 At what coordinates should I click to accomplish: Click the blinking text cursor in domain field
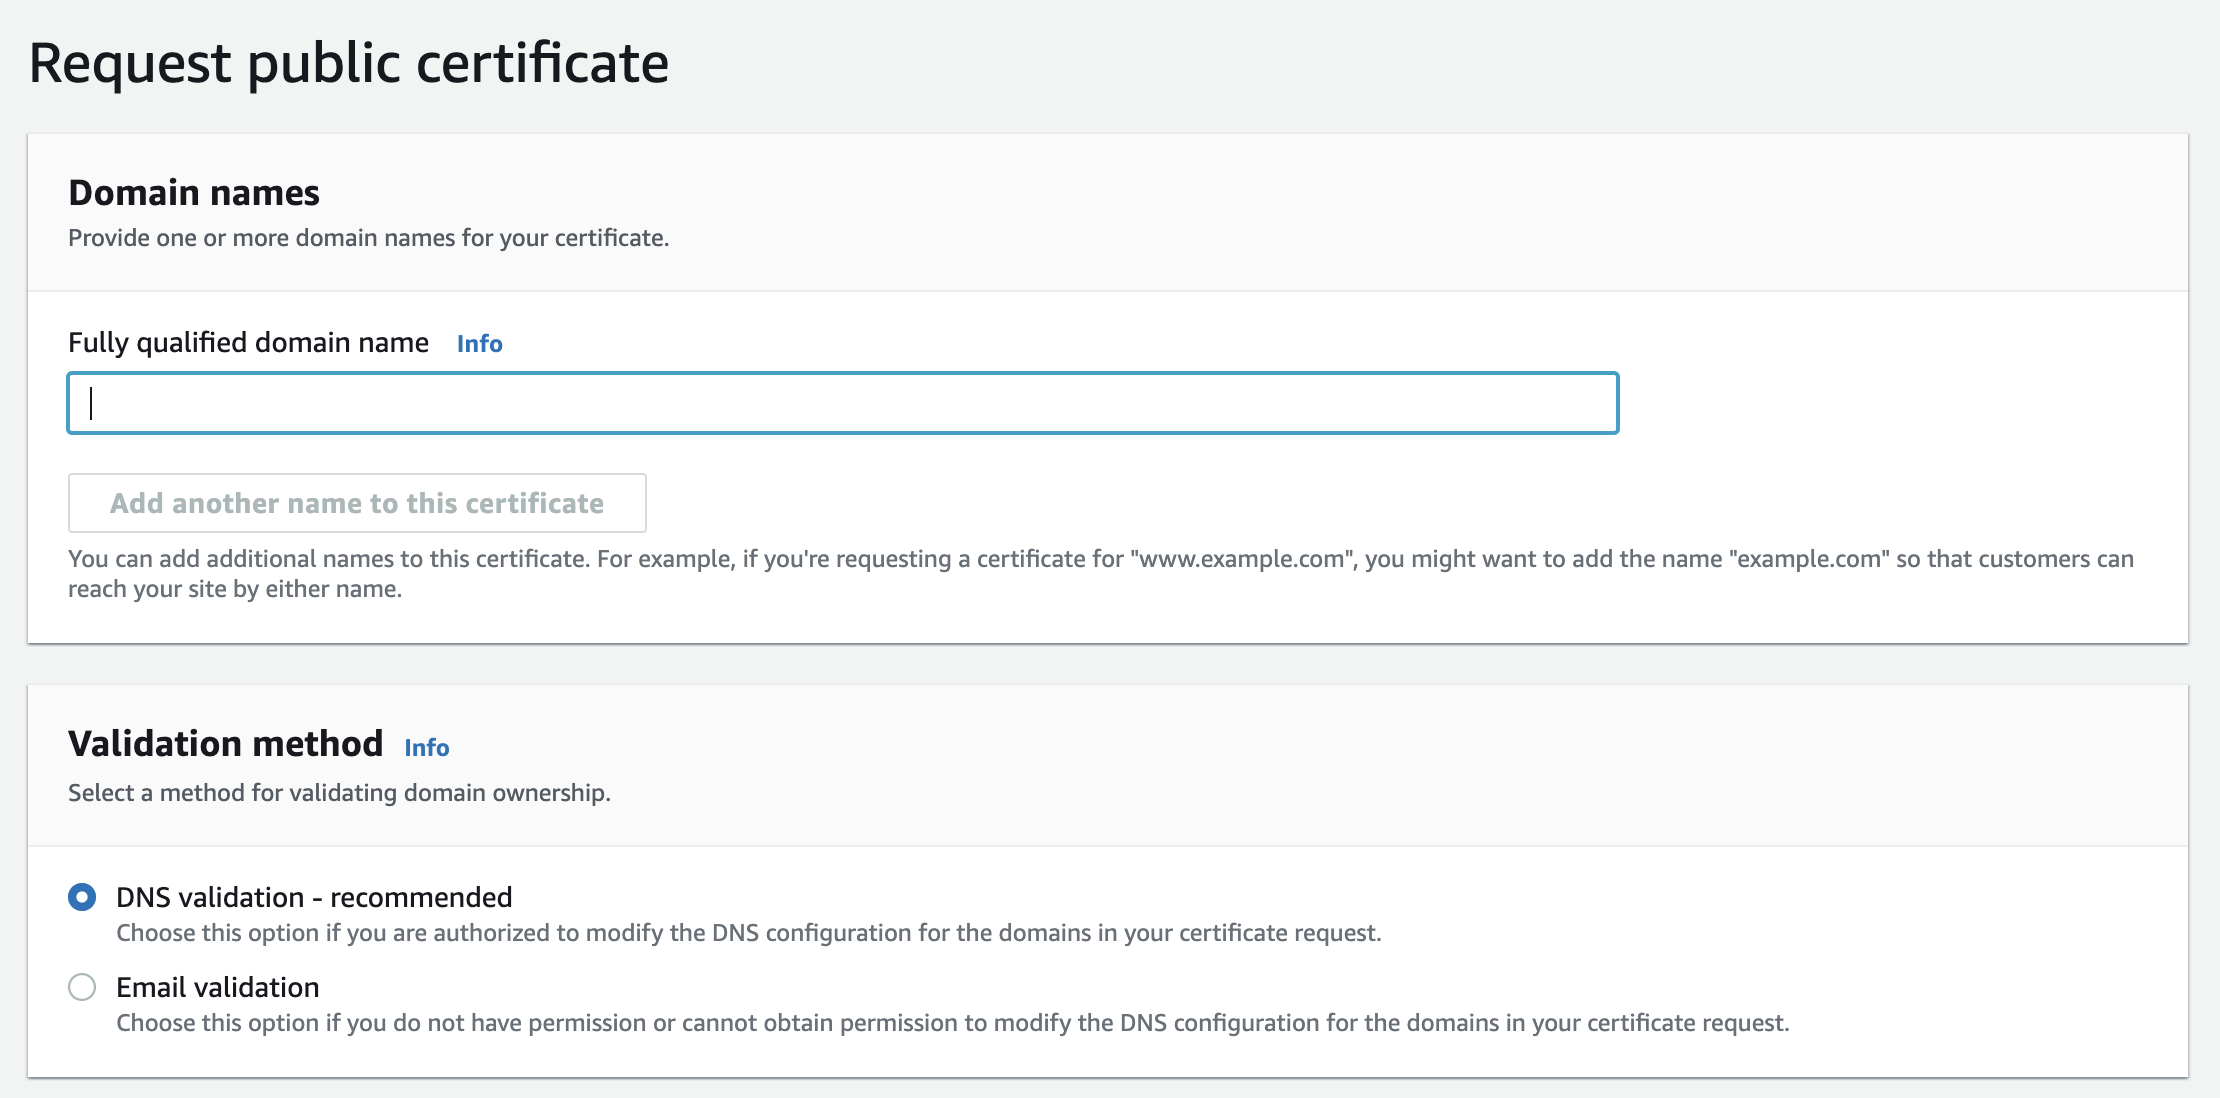[x=91, y=403]
